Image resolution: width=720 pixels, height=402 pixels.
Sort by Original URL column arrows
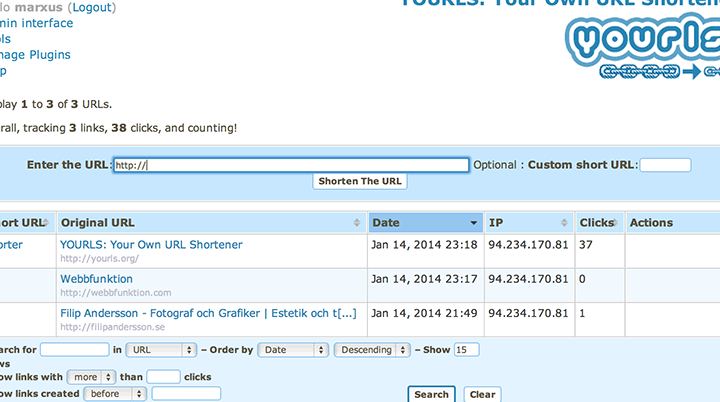click(x=357, y=223)
